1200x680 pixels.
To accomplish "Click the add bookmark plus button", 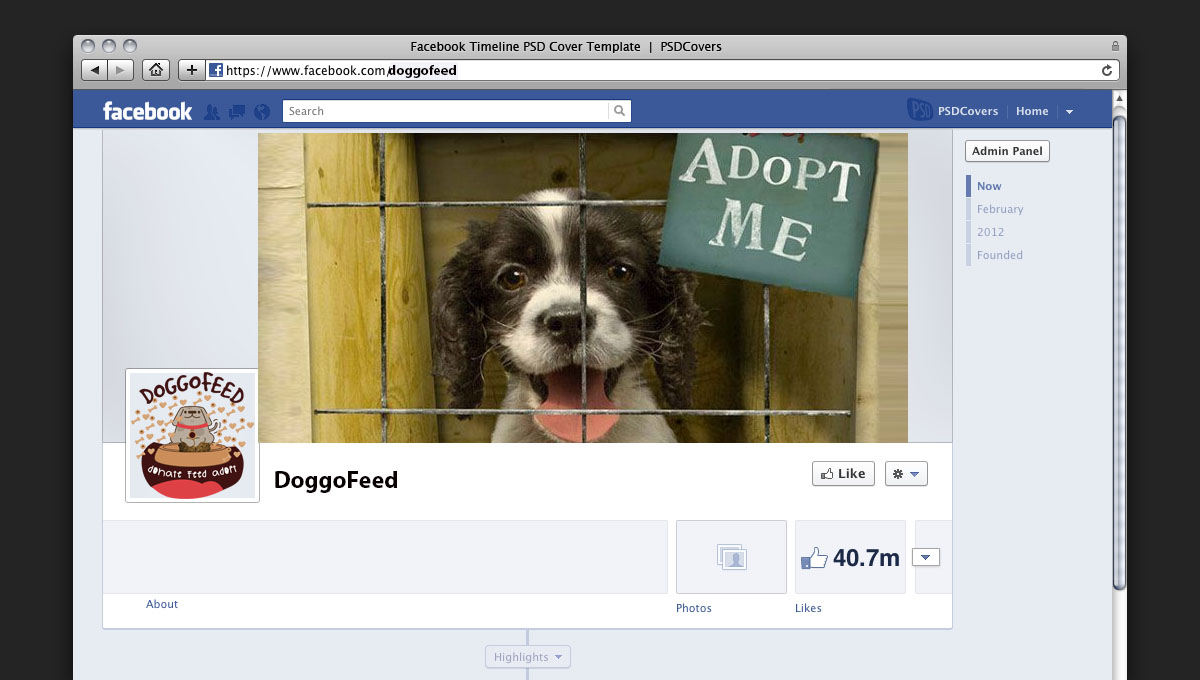I will (x=192, y=70).
